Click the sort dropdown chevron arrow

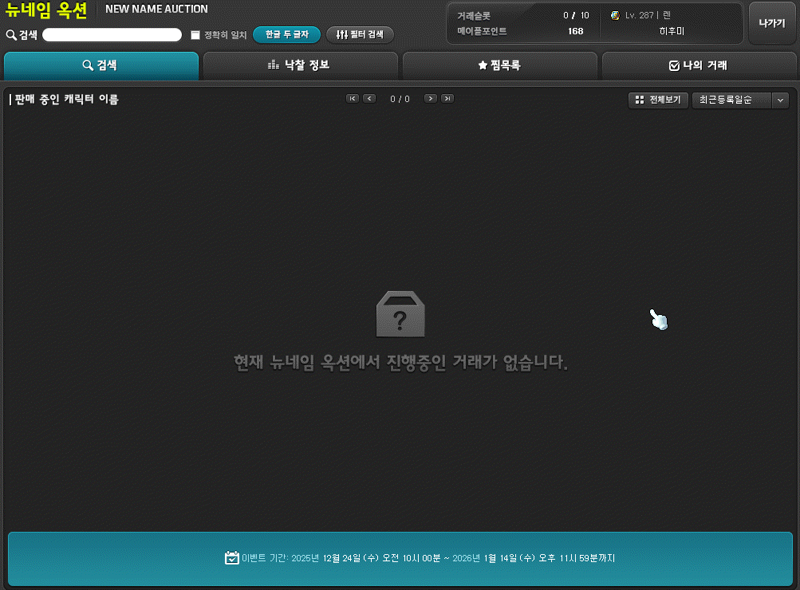[x=780, y=100]
